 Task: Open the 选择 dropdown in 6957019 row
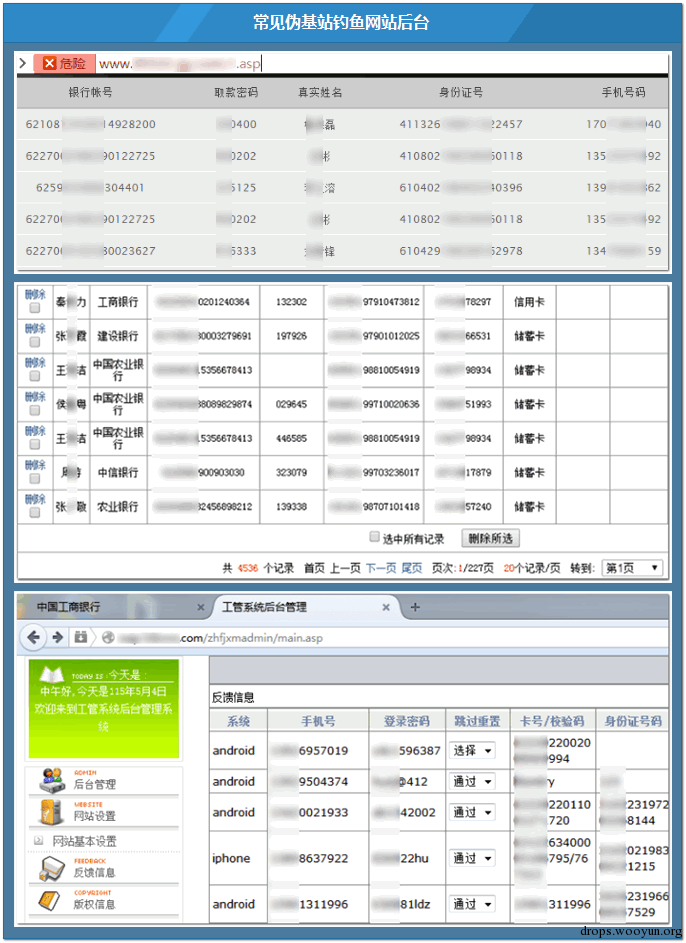coord(472,751)
